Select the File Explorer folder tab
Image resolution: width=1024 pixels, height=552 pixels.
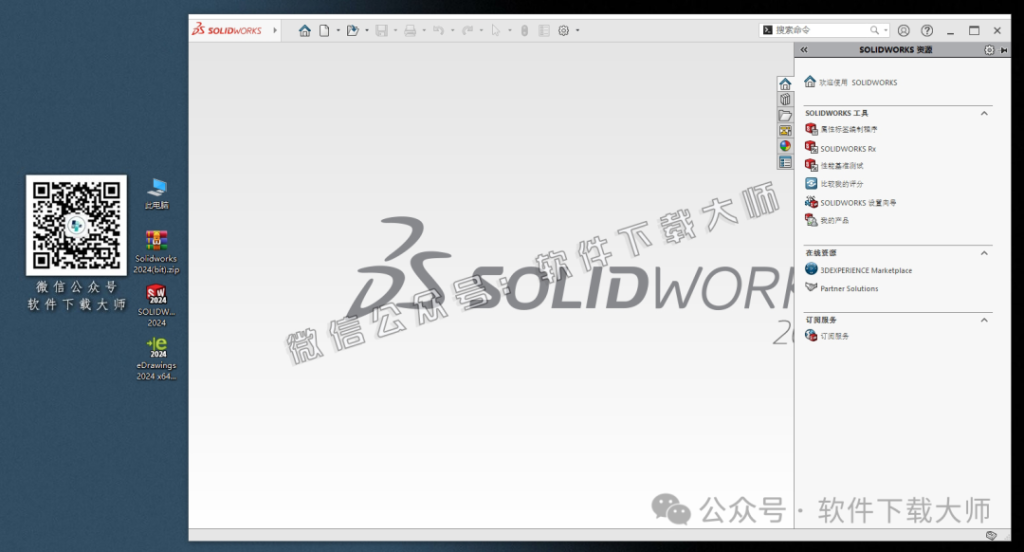pos(785,115)
